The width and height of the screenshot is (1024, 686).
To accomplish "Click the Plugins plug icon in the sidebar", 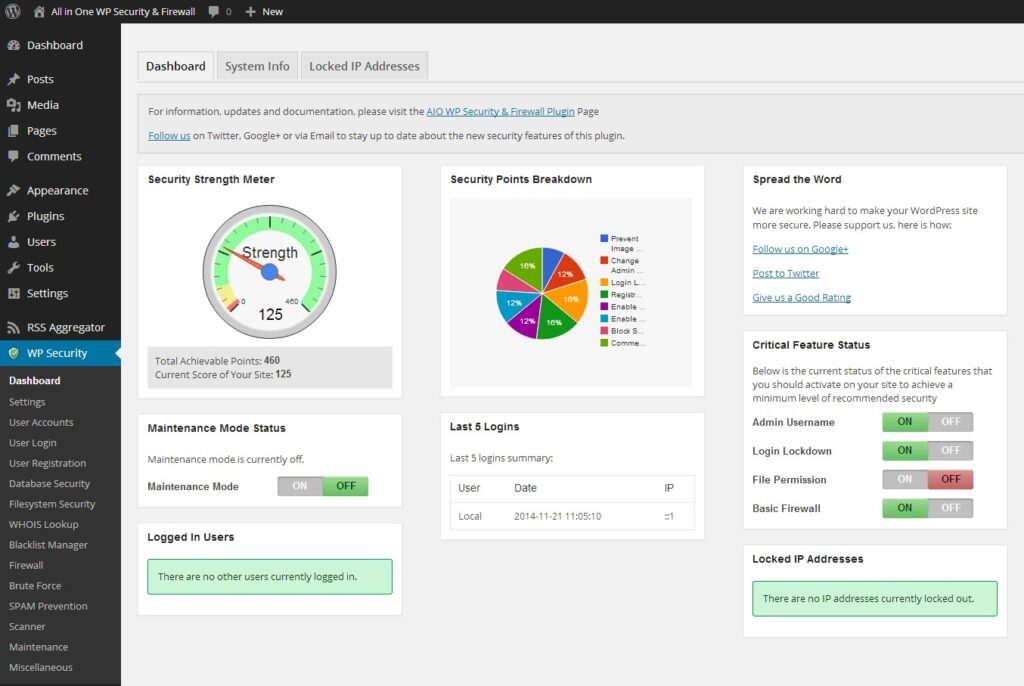I will point(14,216).
